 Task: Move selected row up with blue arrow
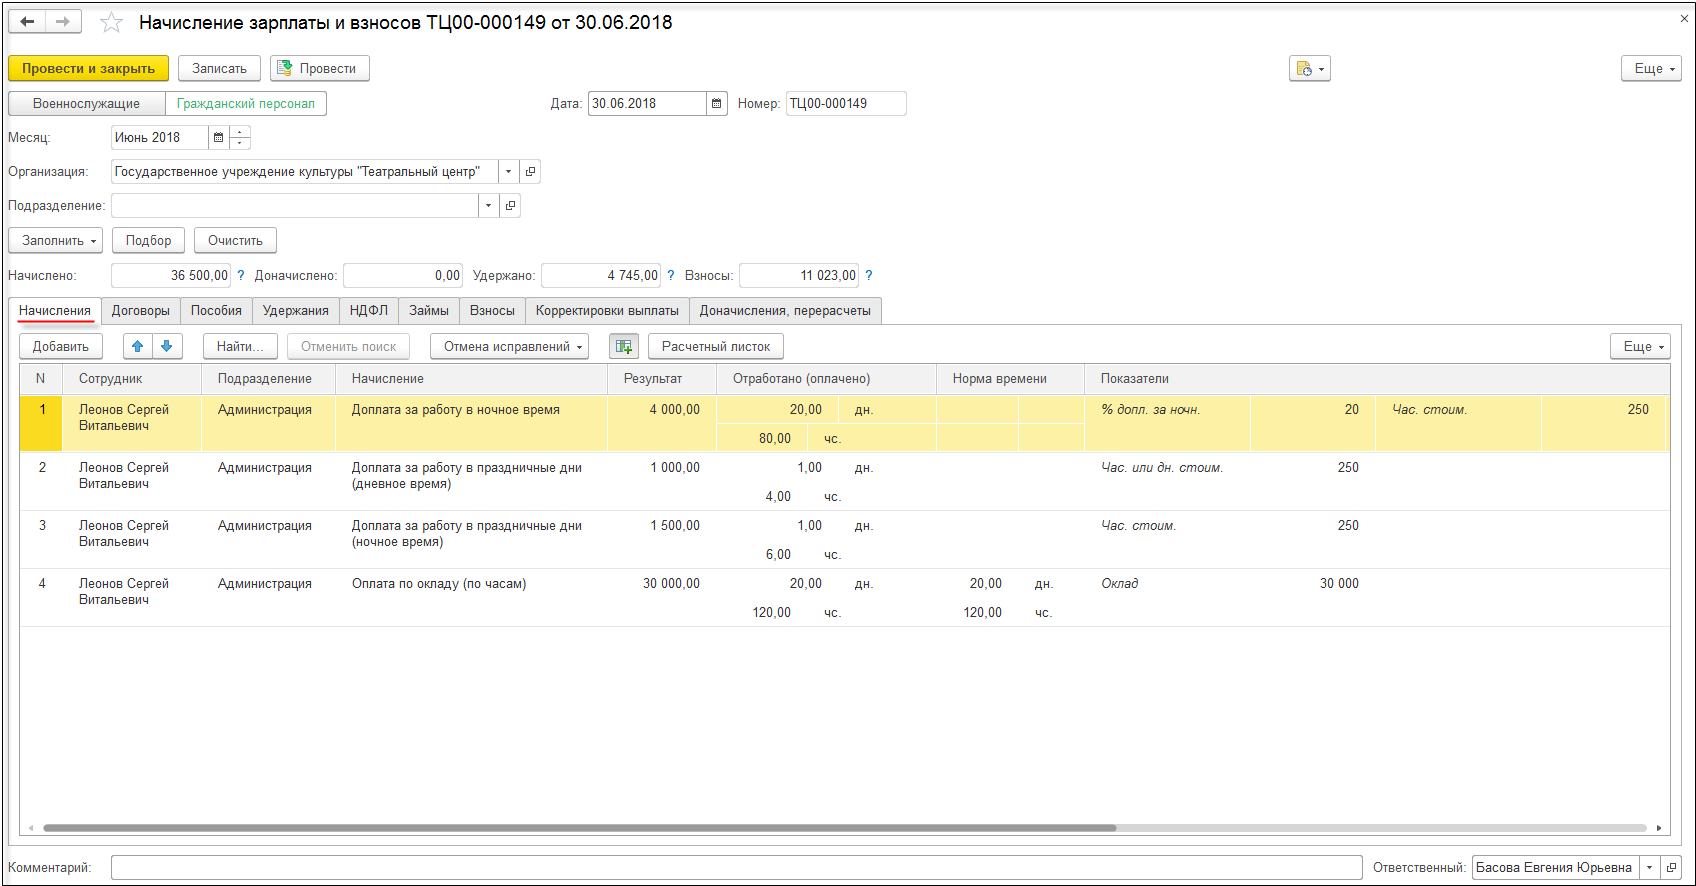(x=138, y=346)
